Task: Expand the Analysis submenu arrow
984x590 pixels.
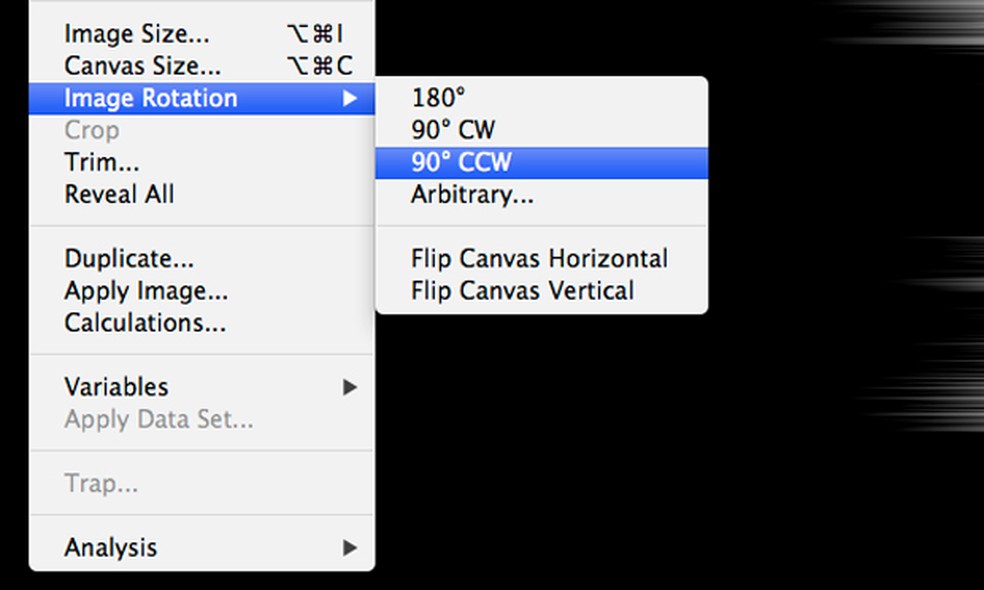Action: click(x=349, y=548)
